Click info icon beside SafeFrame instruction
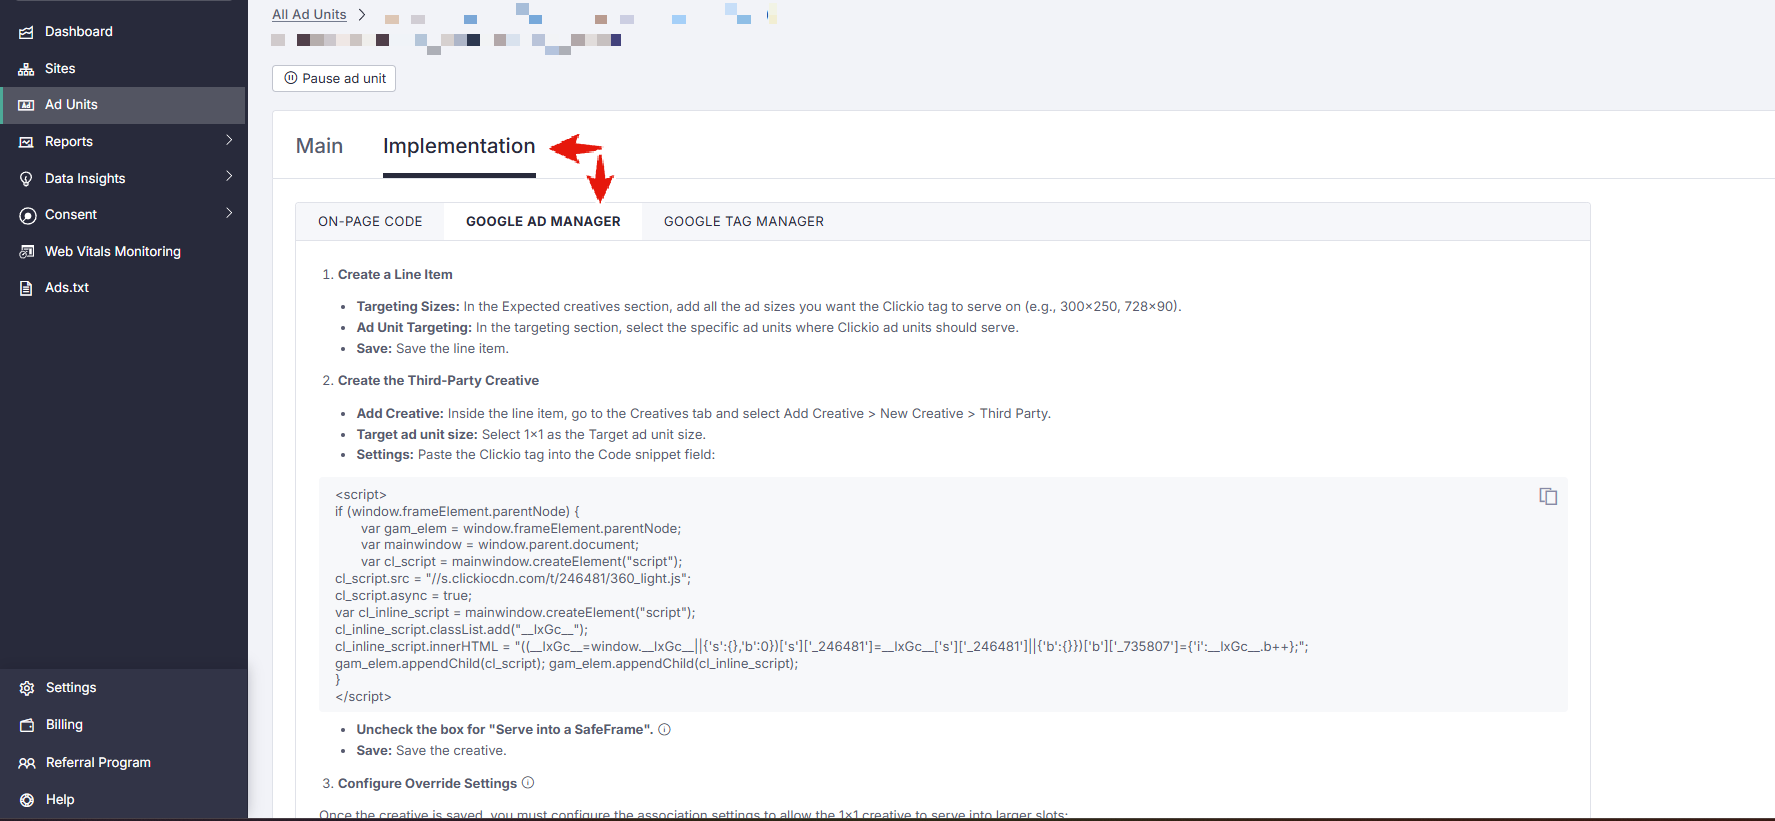Image resolution: width=1775 pixels, height=821 pixels. click(x=664, y=730)
